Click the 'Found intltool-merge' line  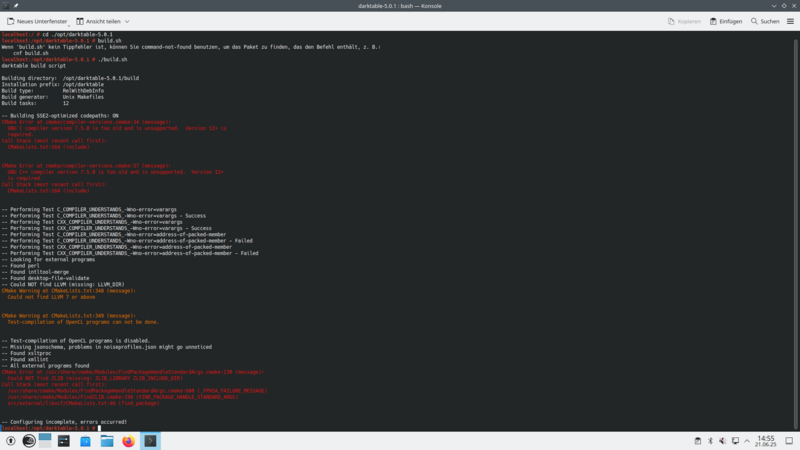pyautogui.click(x=35, y=272)
